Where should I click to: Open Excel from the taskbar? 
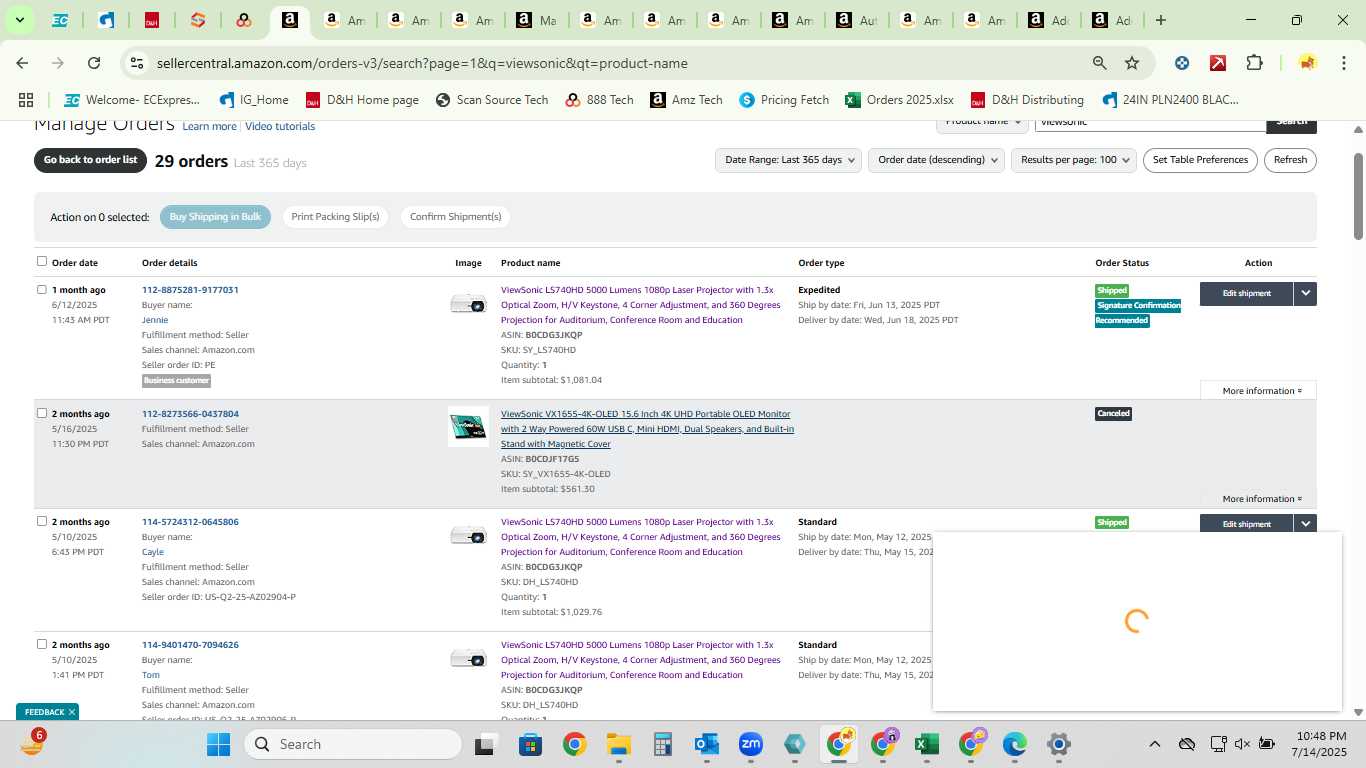(x=927, y=744)
